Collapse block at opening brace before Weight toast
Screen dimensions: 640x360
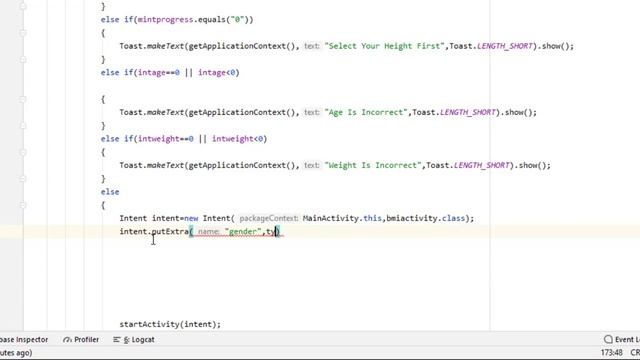23,152
